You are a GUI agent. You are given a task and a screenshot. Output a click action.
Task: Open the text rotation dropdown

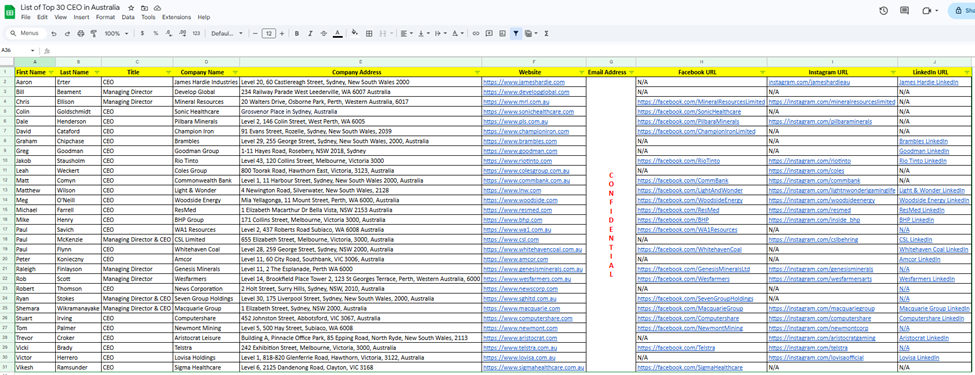pos(457,33)
